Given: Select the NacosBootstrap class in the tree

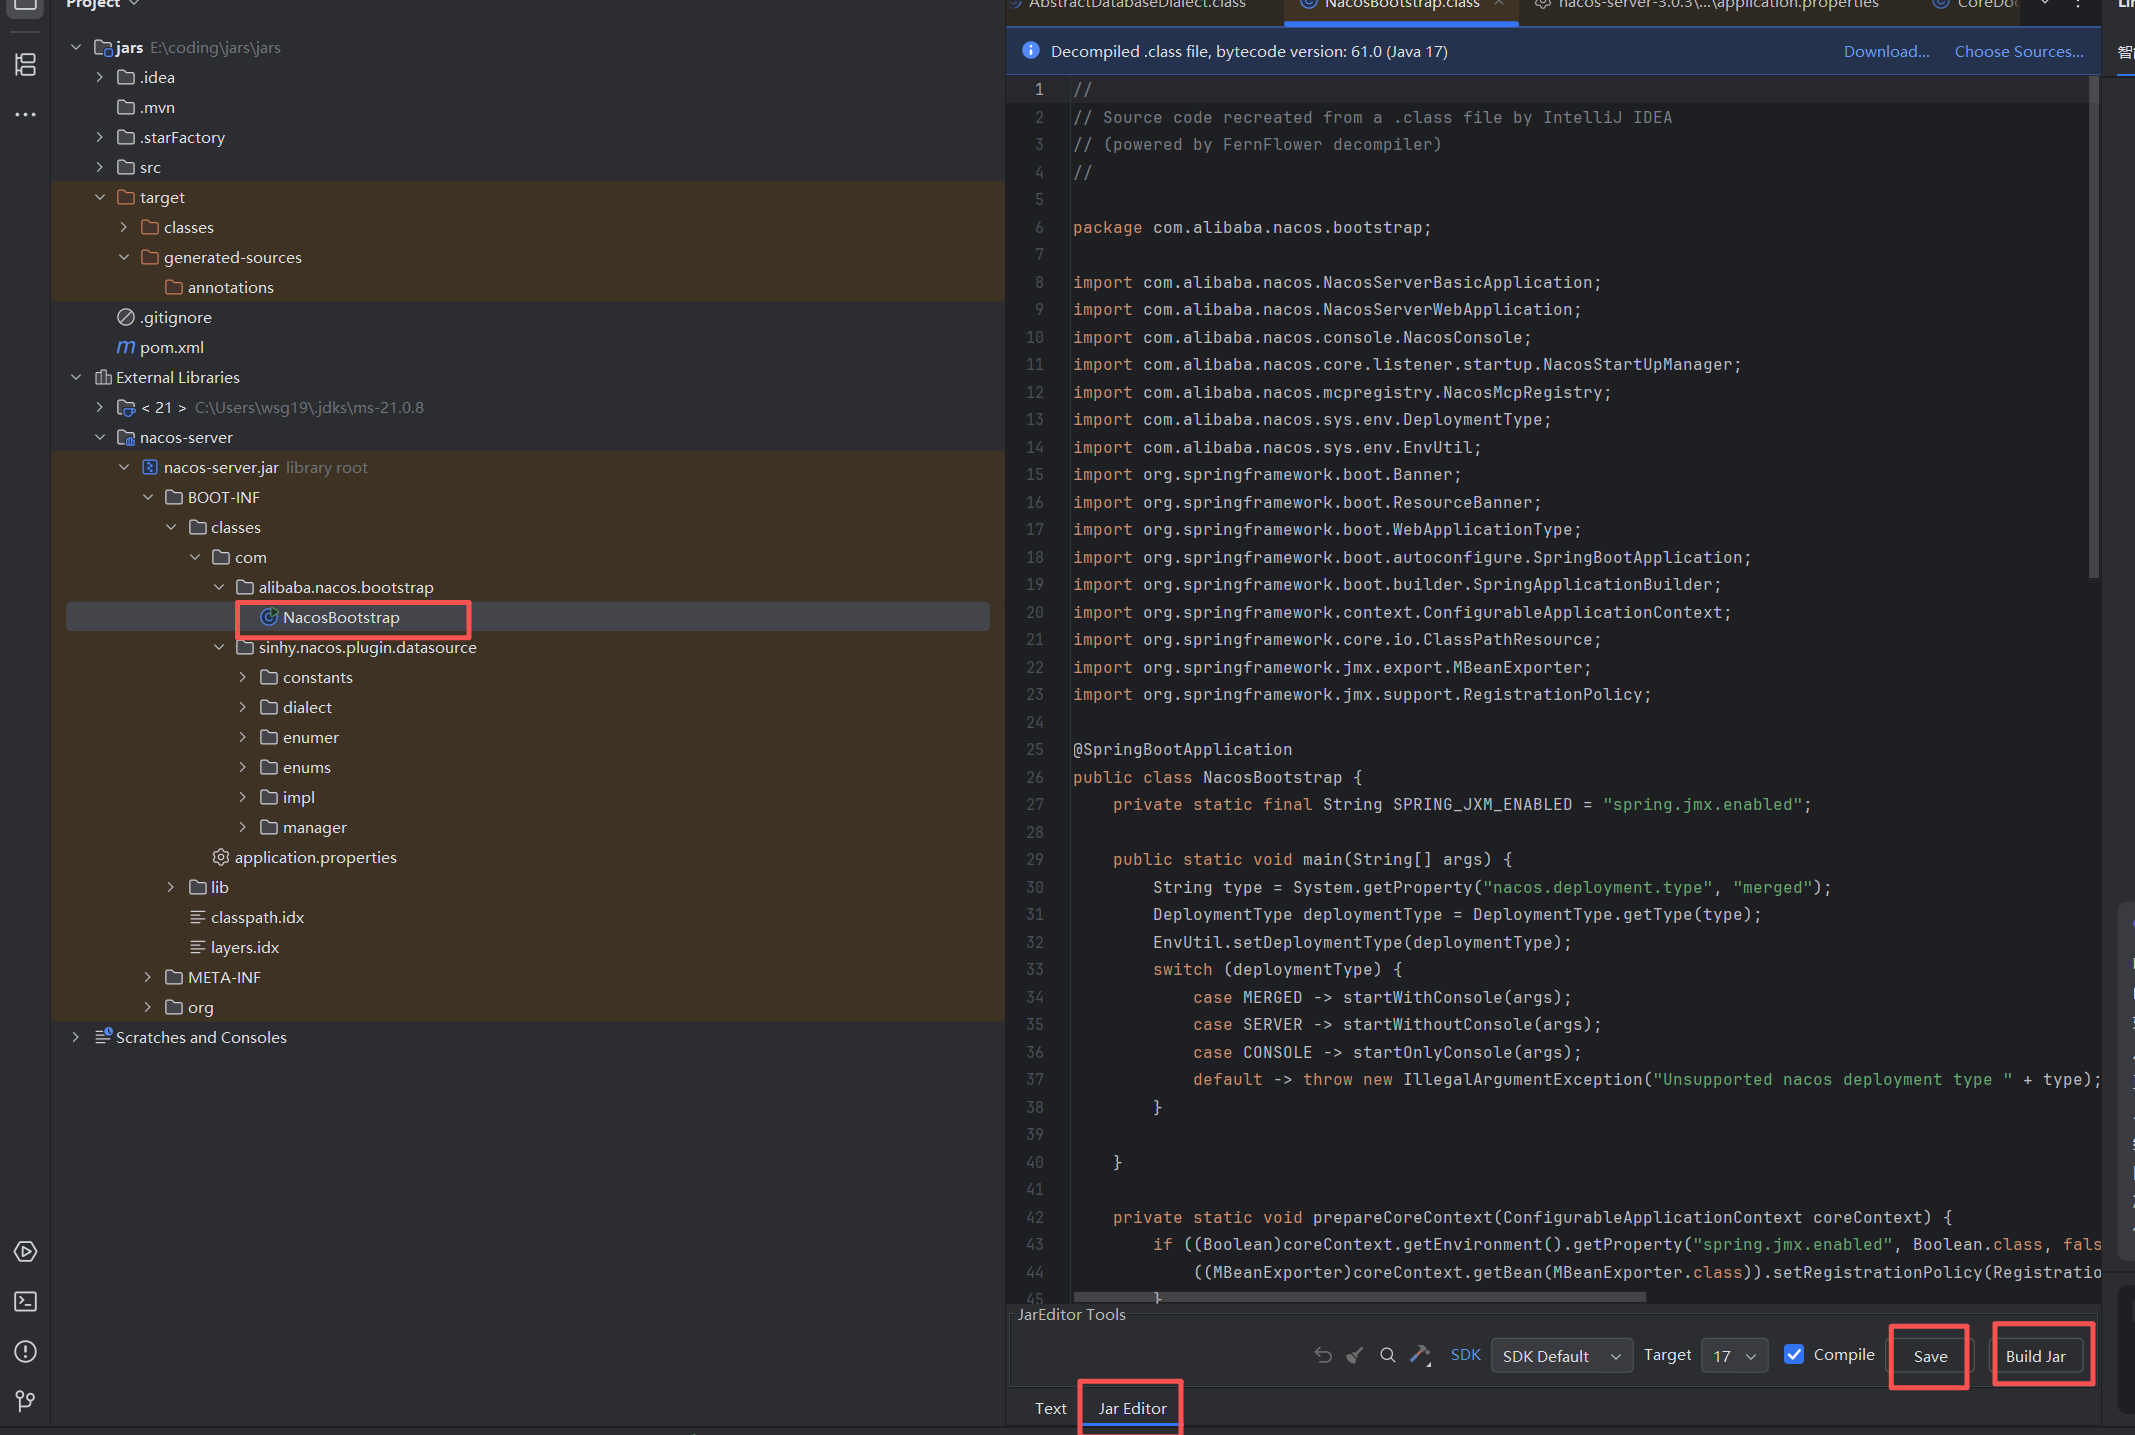Looking at the screenshot, I should [x=340, y=617].
